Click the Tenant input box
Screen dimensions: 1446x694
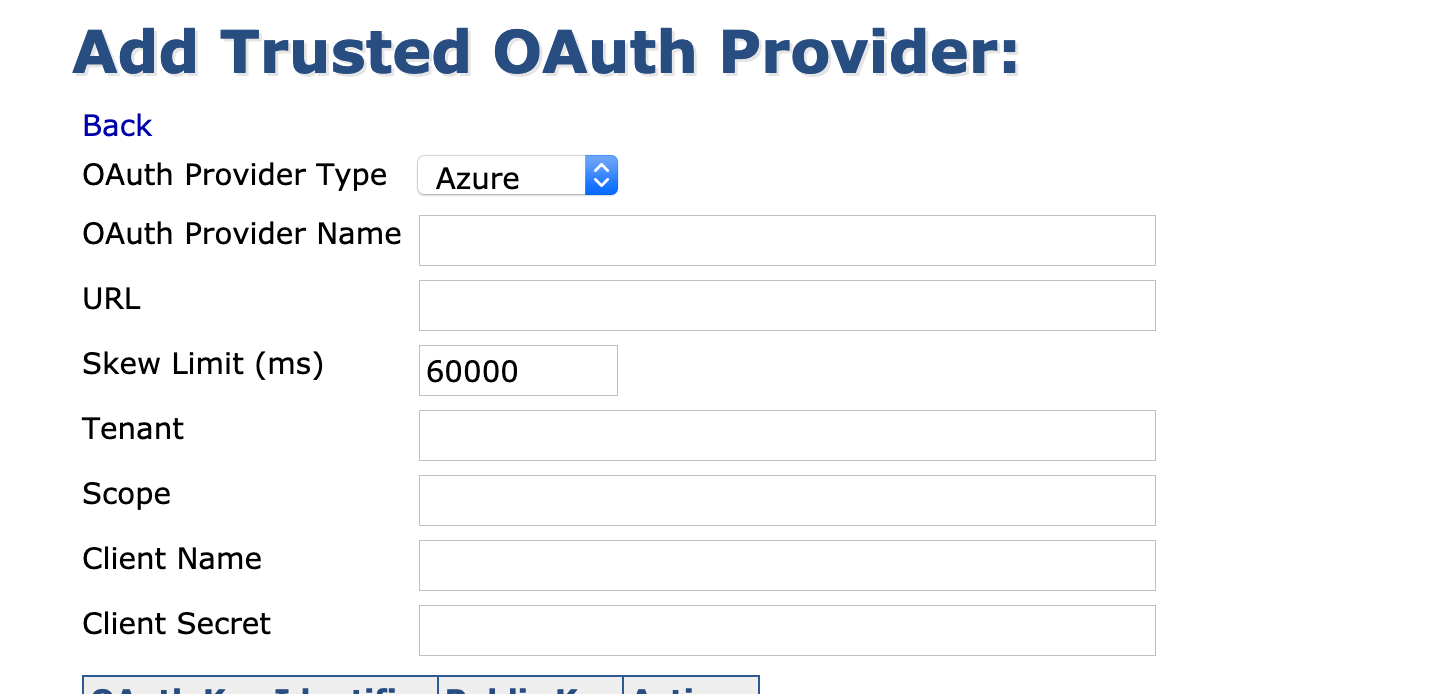pos(786,436)
